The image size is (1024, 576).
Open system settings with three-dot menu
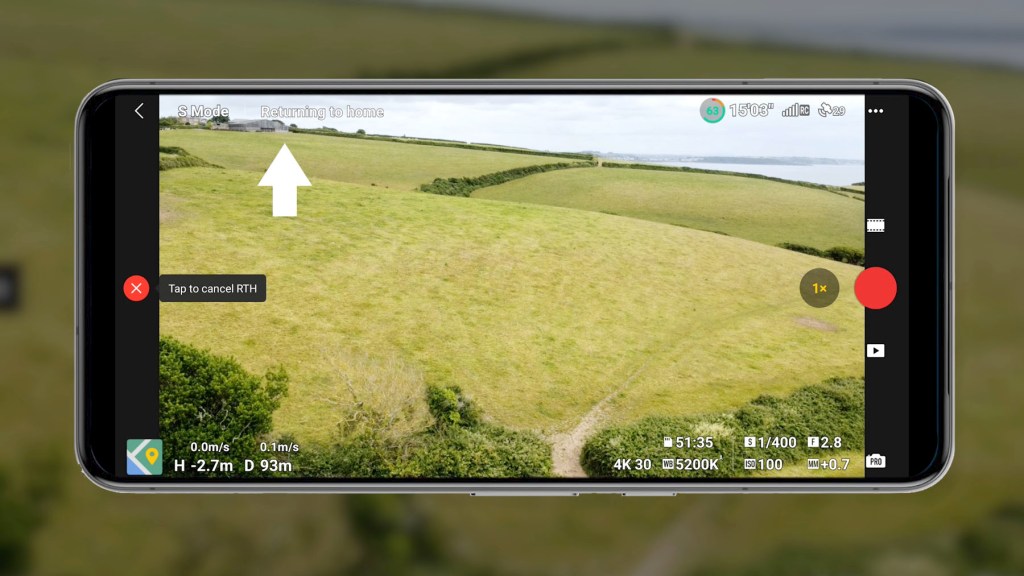click(876, 110)
